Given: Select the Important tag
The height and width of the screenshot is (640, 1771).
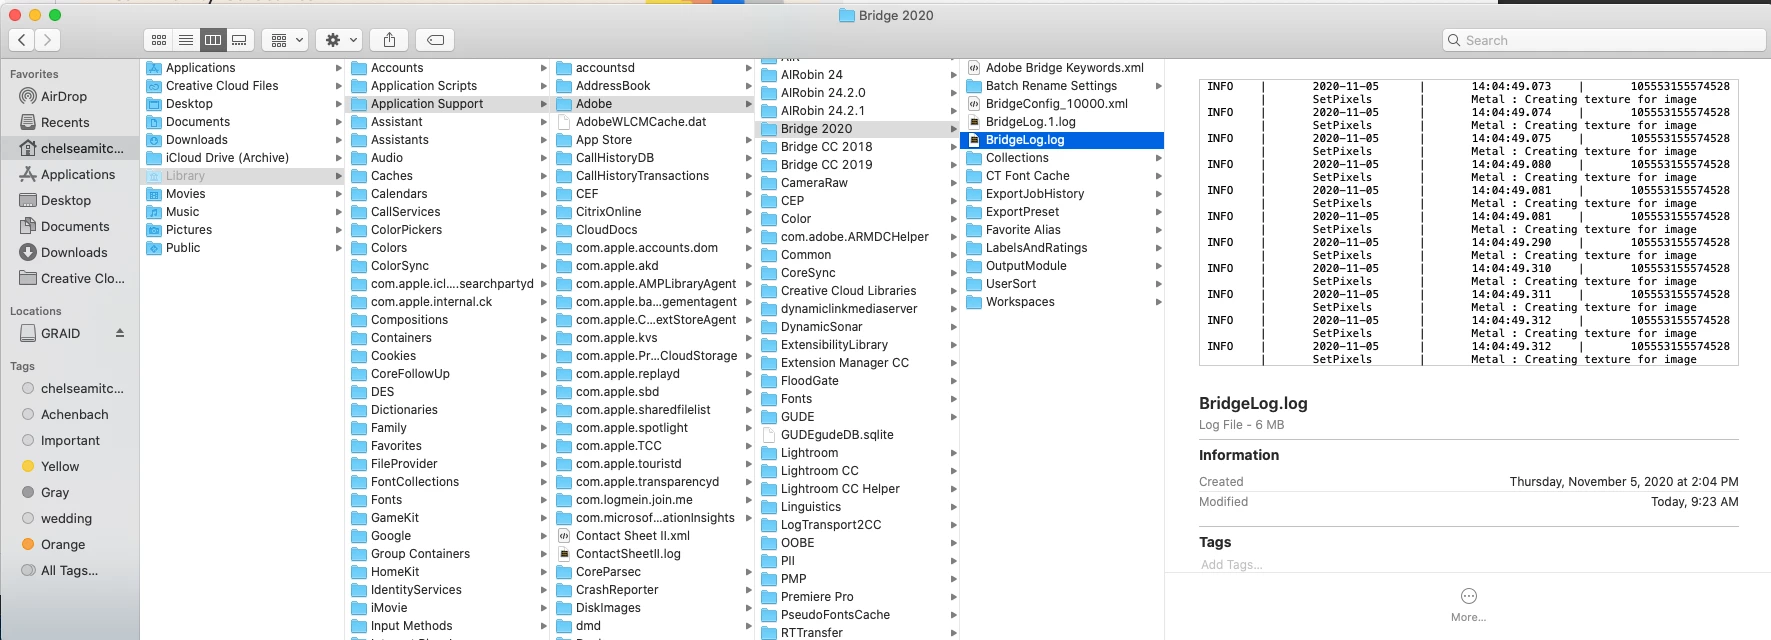Looking at the screenshot, I should 70,440.
